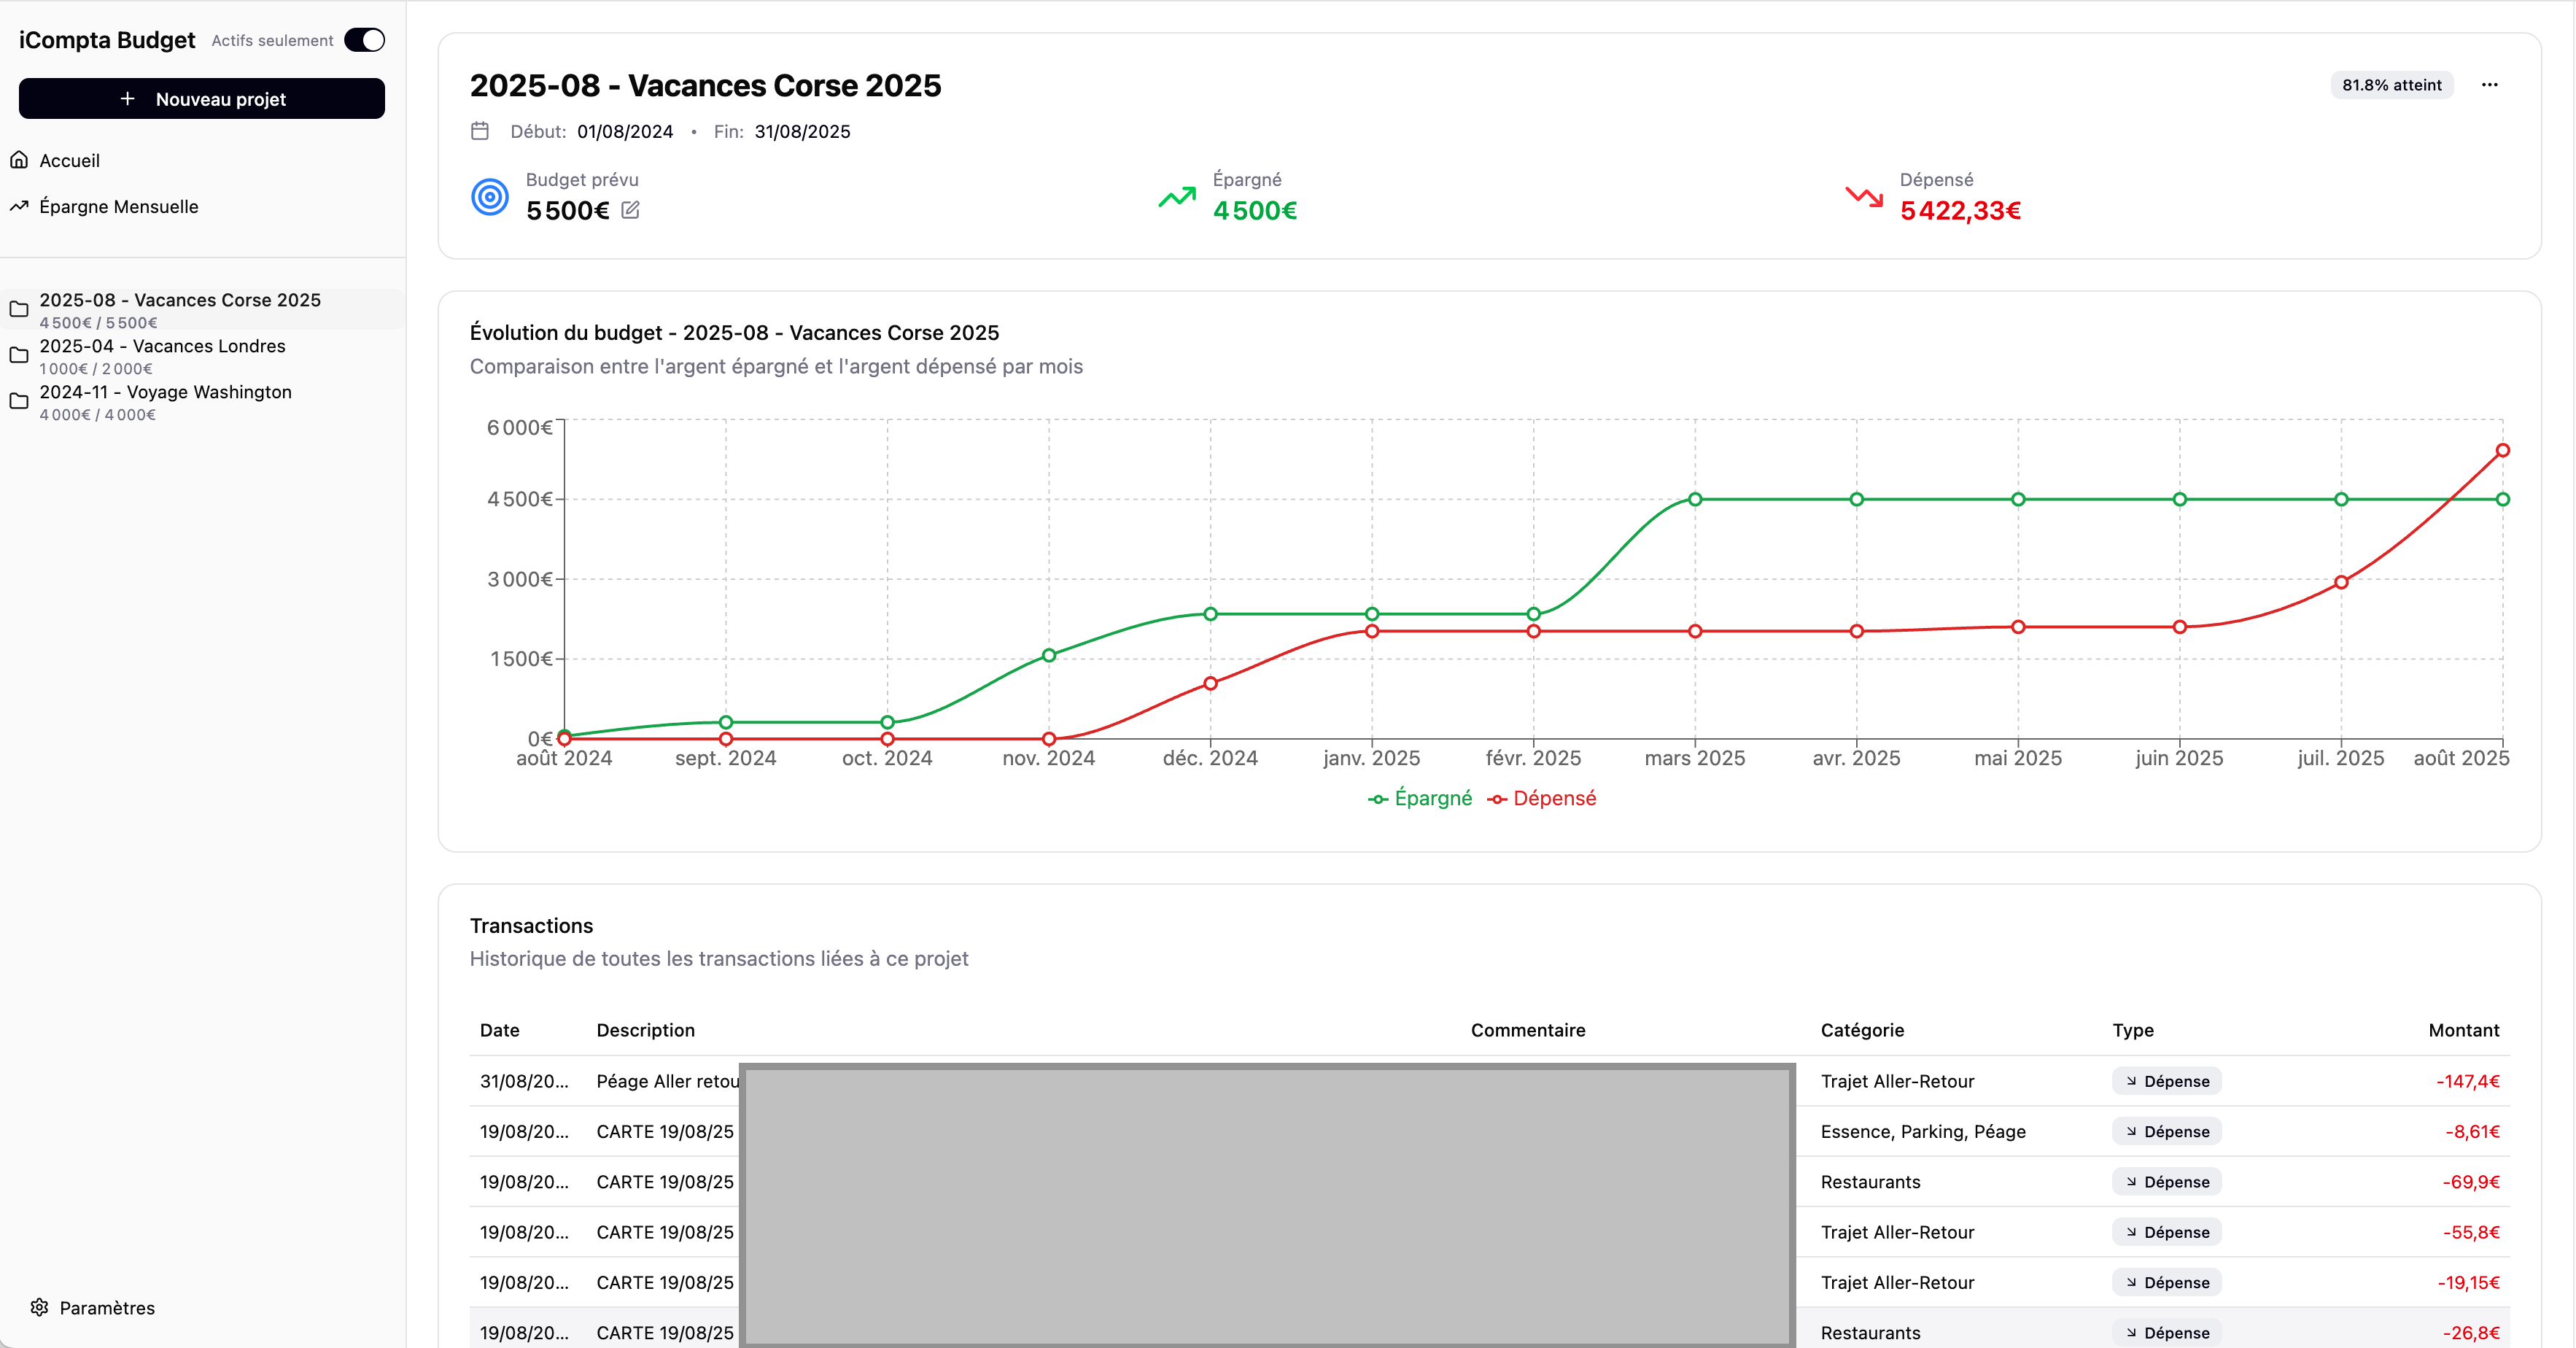
Task: Click the pencil edit icon beside budget prévu
Action: tap(630, 210)
